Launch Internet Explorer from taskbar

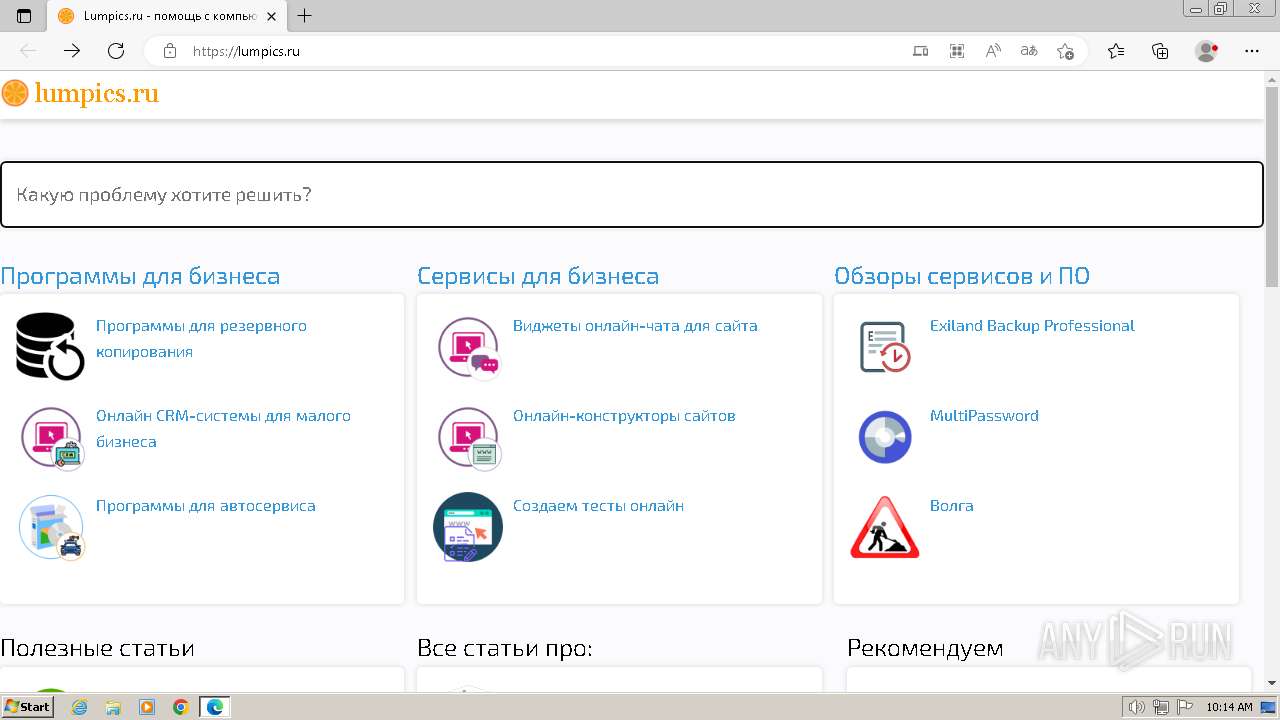click(79, 707)
